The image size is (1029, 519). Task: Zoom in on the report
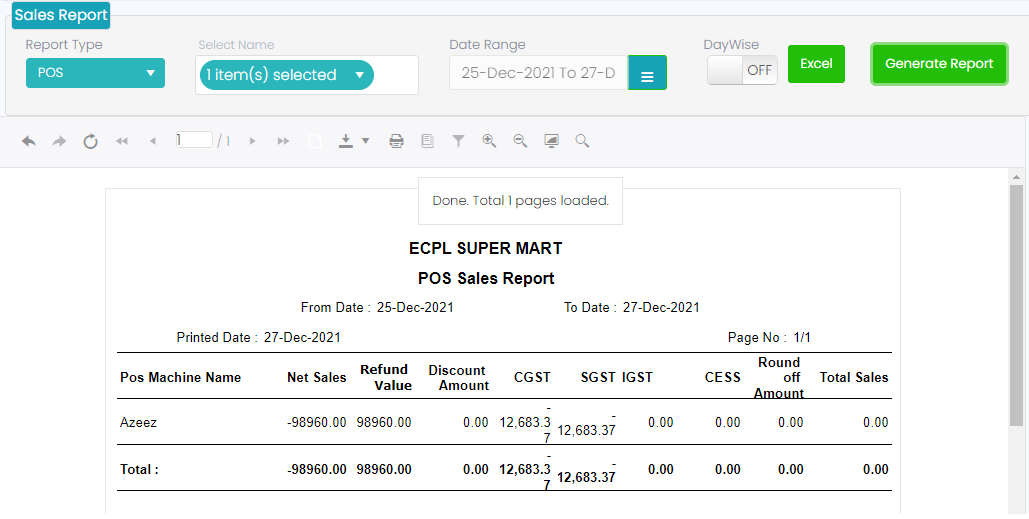(489, 142)
